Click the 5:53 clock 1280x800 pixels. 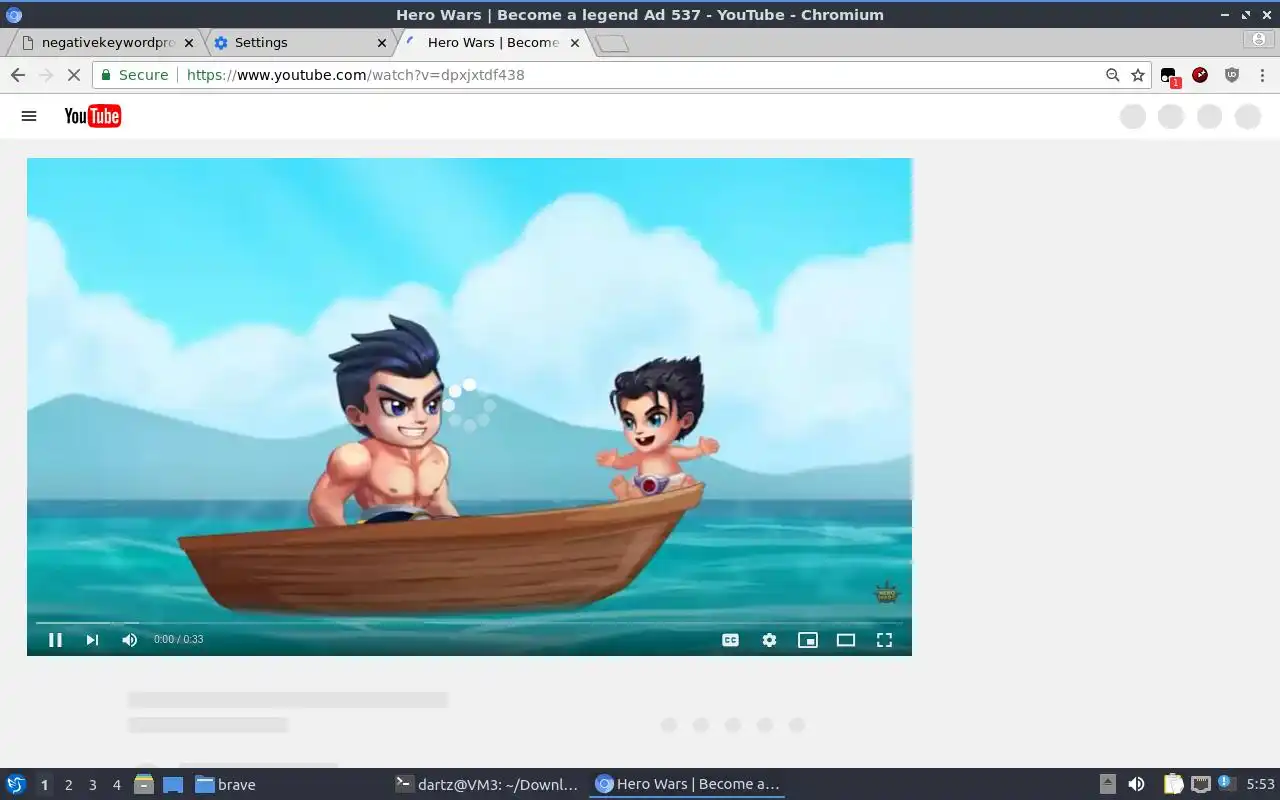click(x=1260, y=784)
